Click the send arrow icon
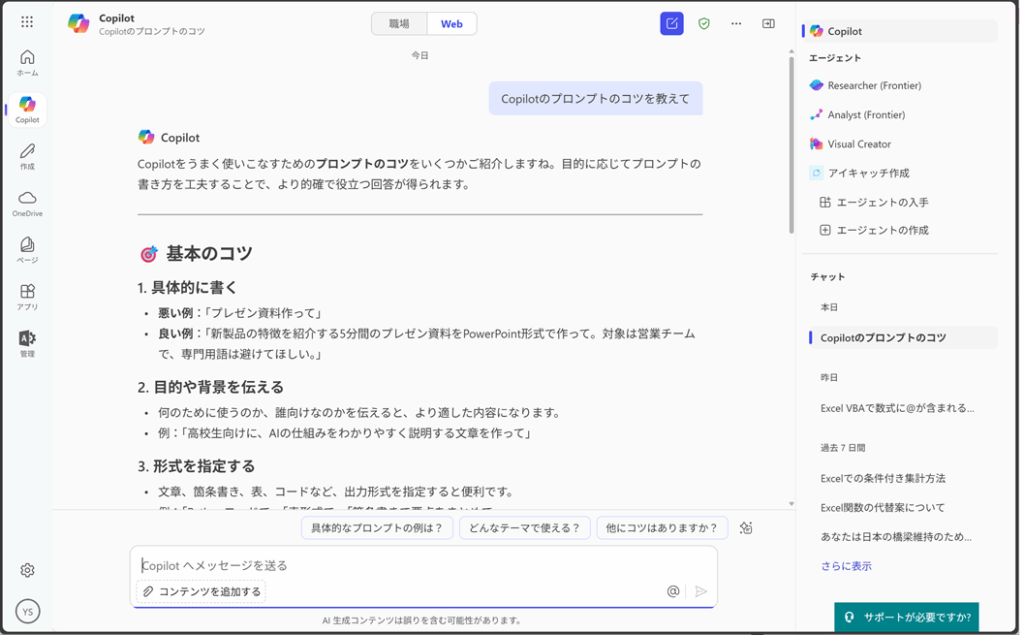Image resolution: width=1024 pixels, height=635 pixels. pyautogui.click(x=701, y=591)
